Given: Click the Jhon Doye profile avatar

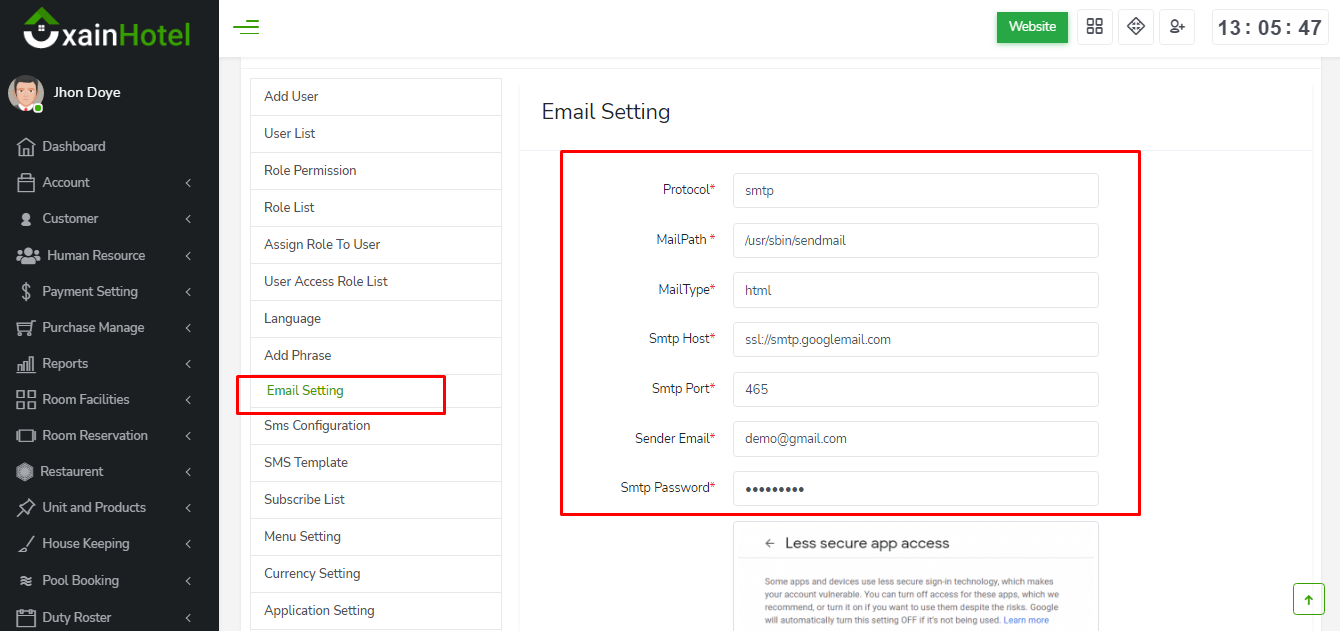Looking at the screenshot, I should coord(25,93).
